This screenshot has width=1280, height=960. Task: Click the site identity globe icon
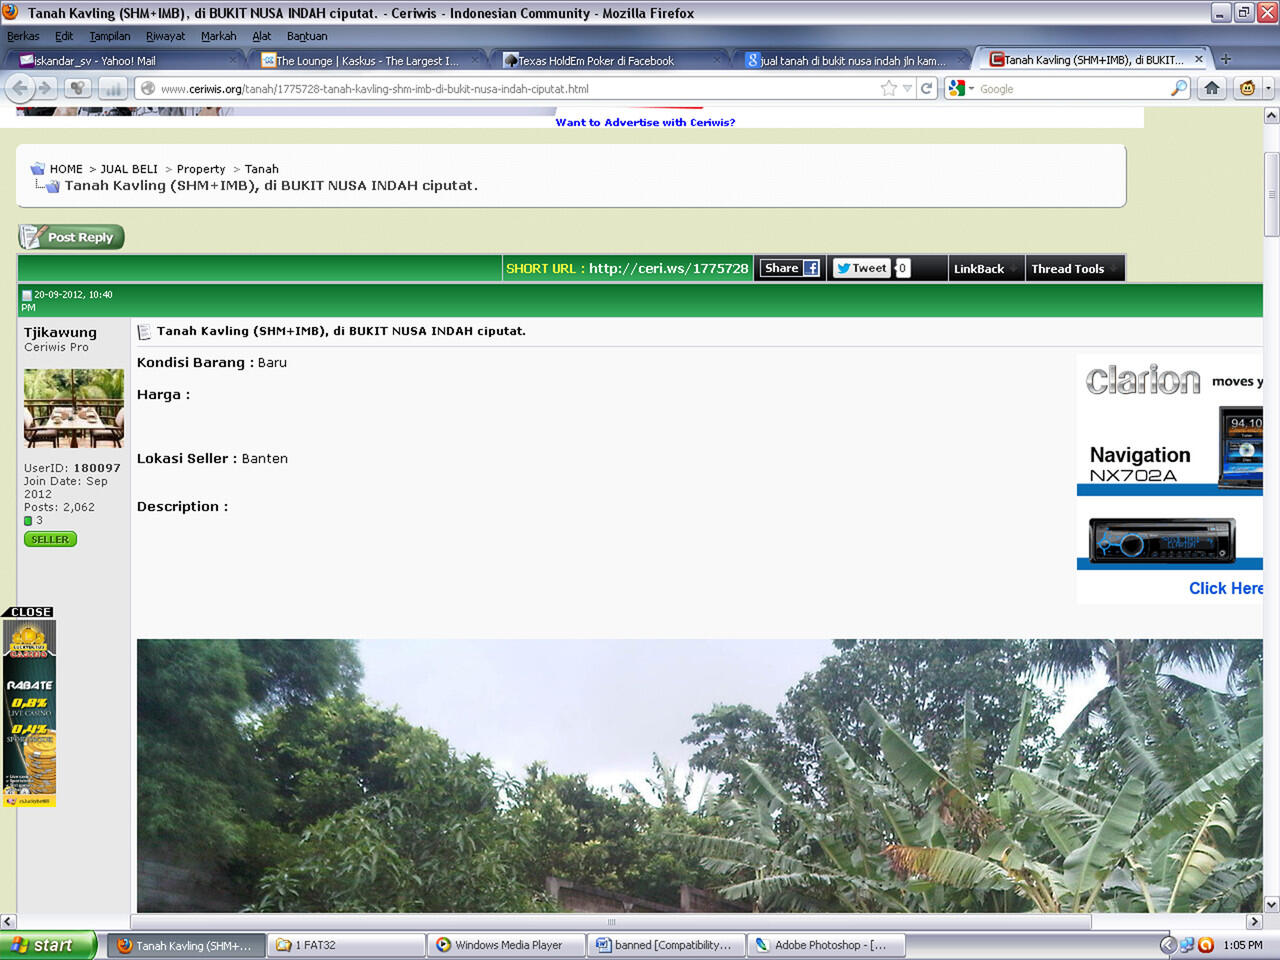point(148,88)
